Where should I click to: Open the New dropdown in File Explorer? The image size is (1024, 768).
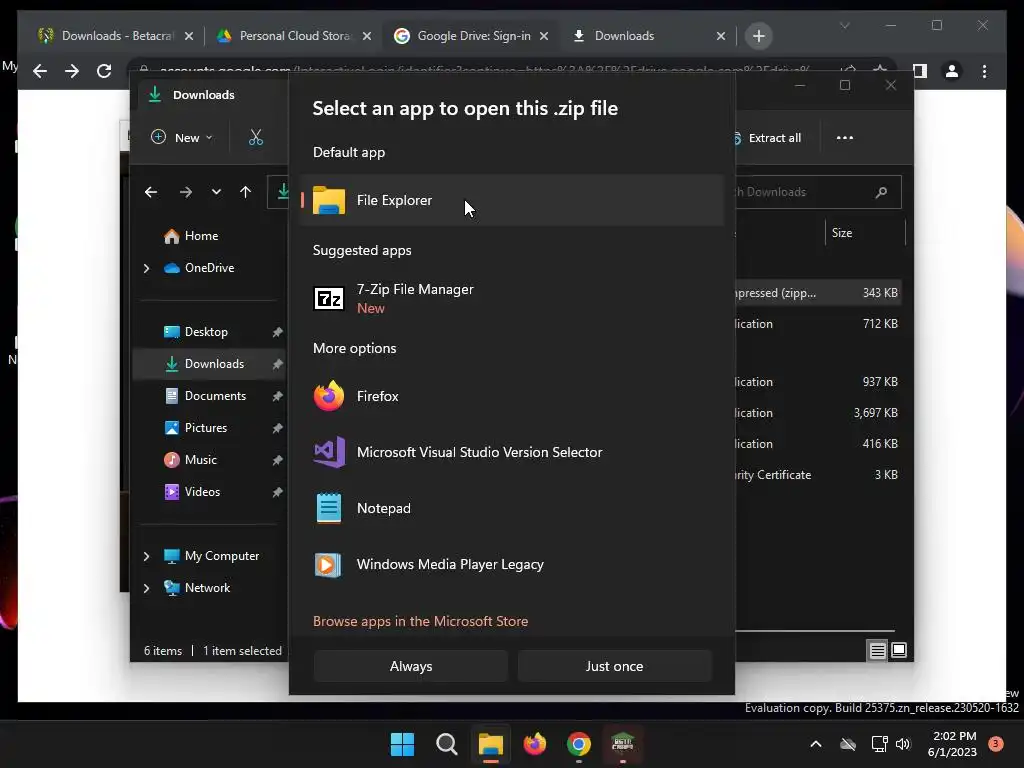pos(182,138)
